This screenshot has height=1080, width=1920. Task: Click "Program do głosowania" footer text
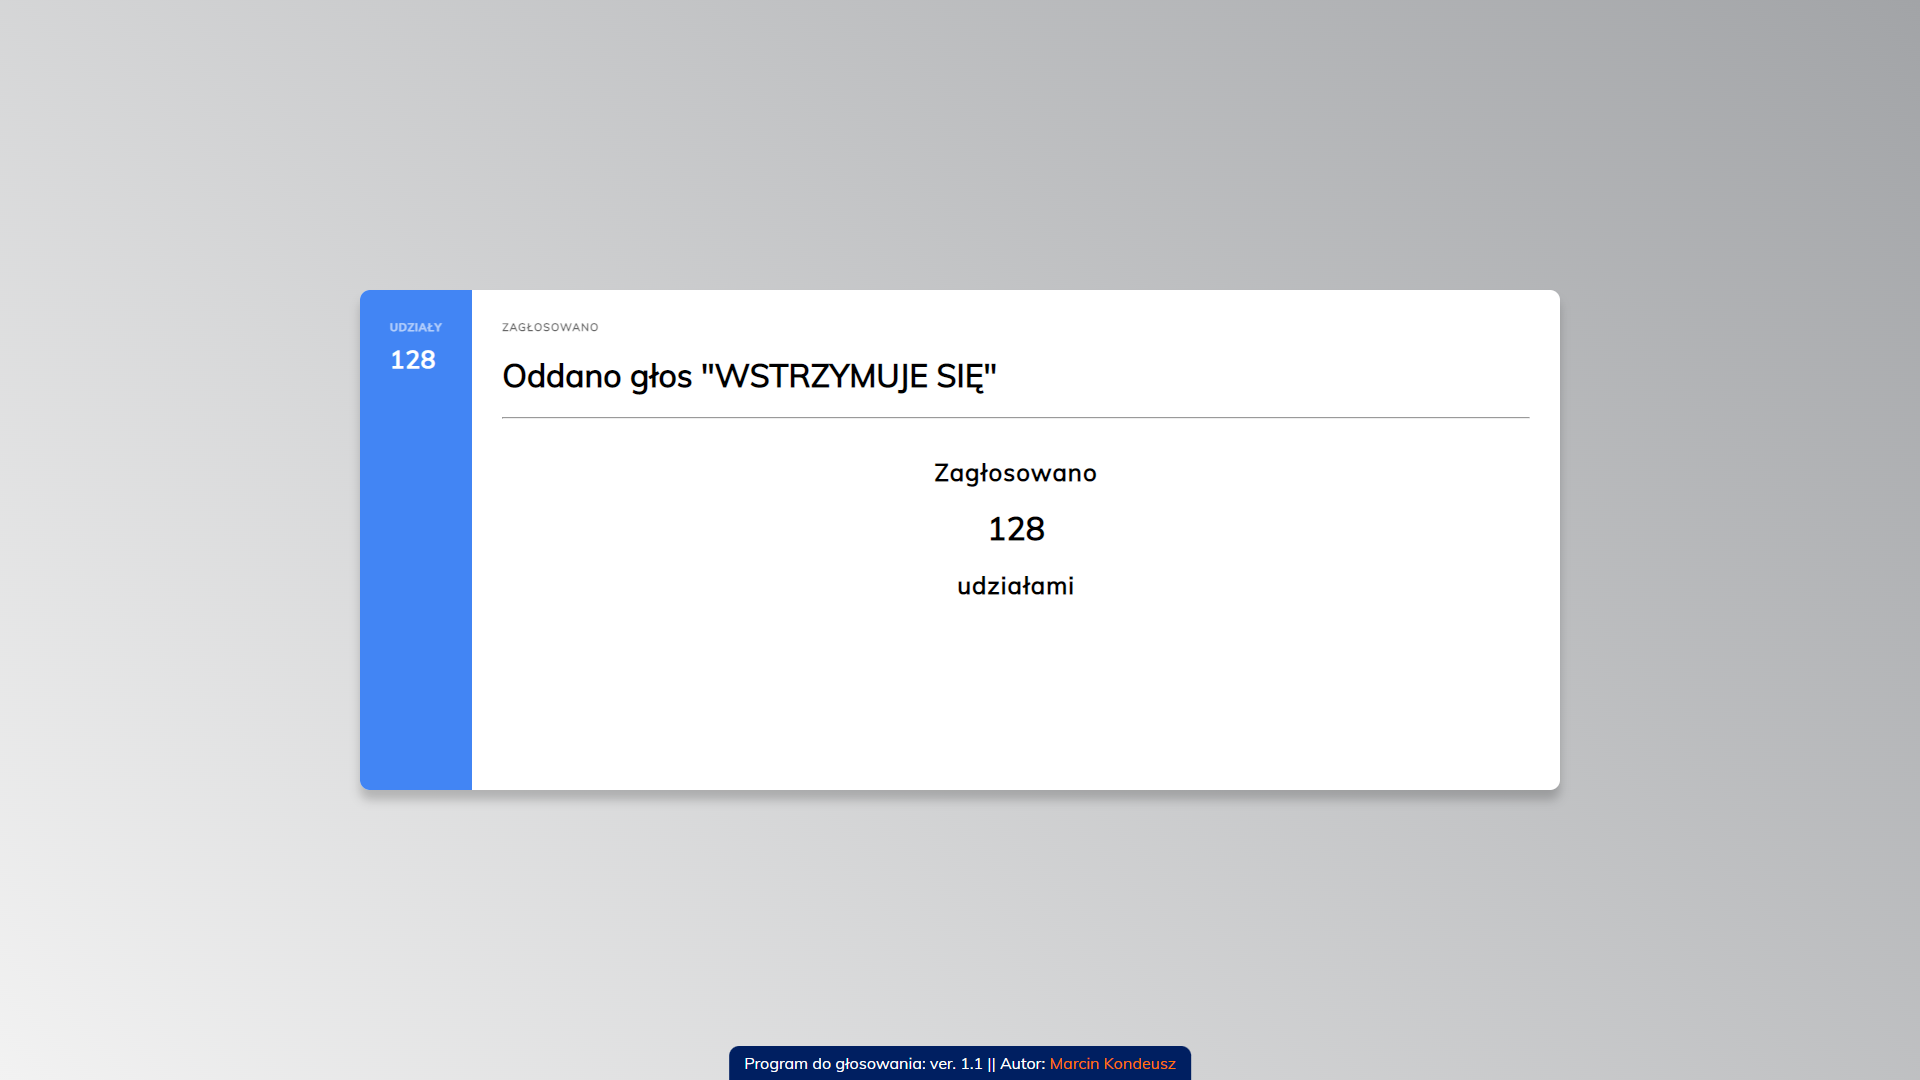[x=834, y=1064]
